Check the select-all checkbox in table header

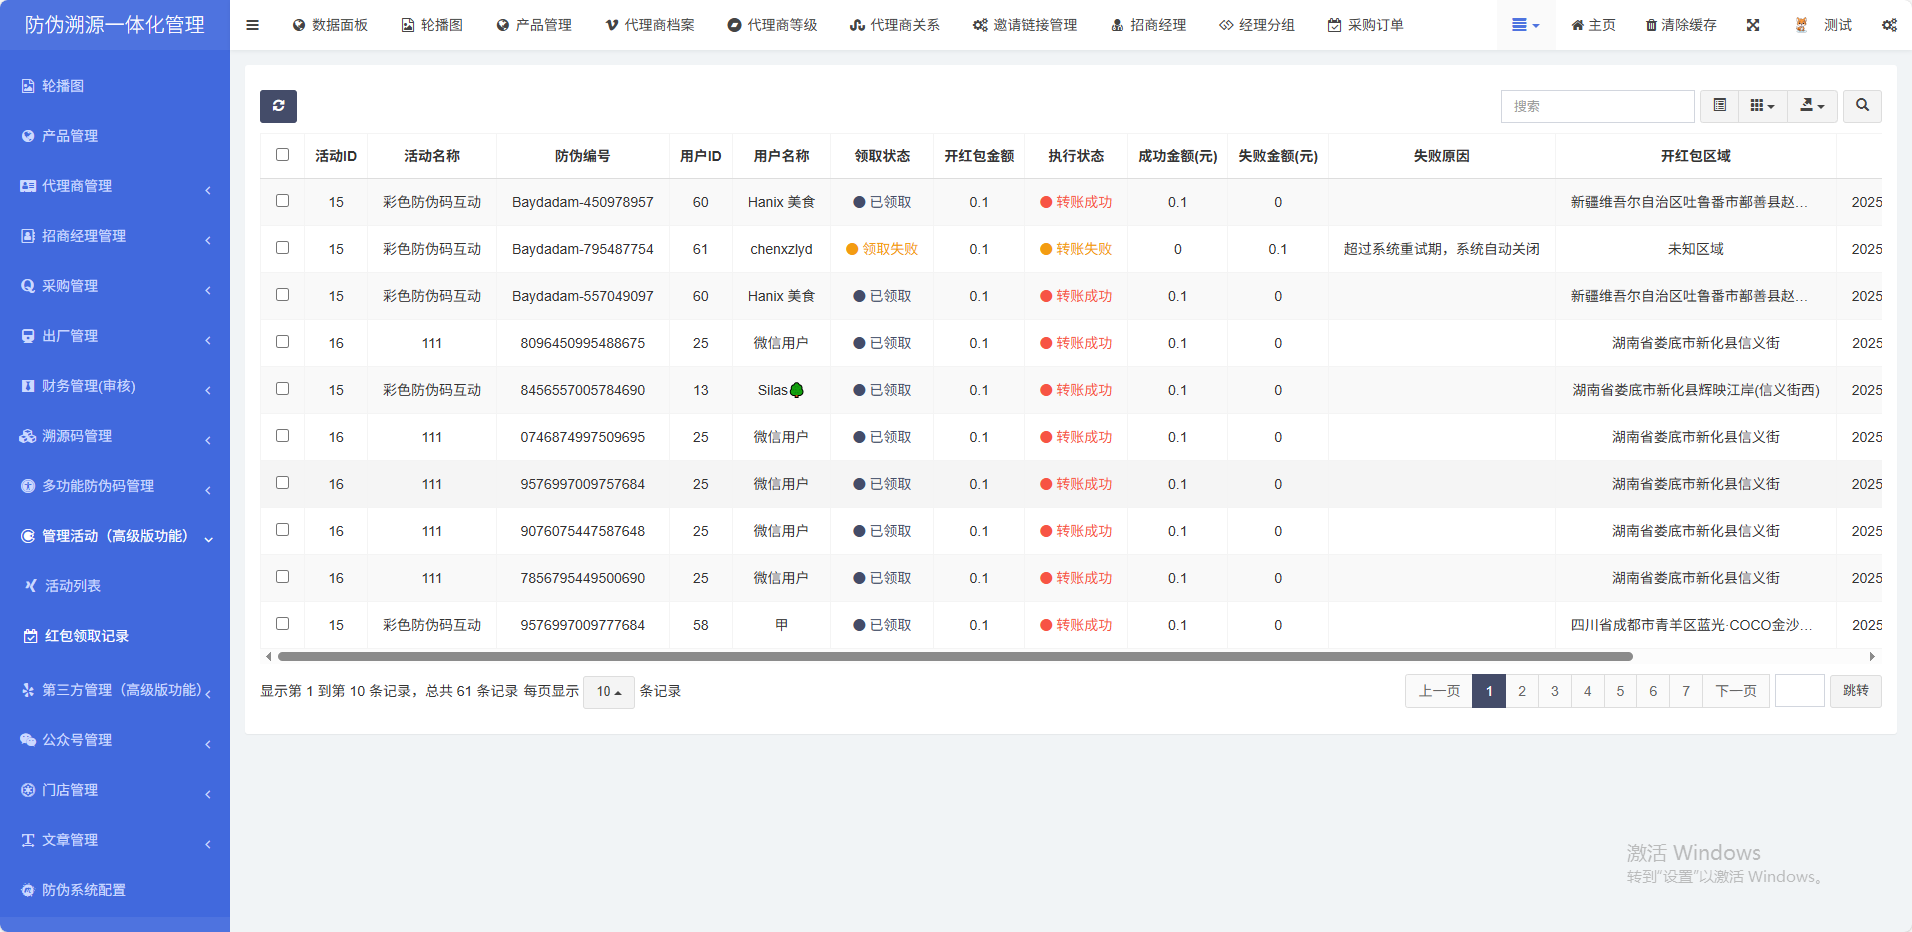pos(282,155)
